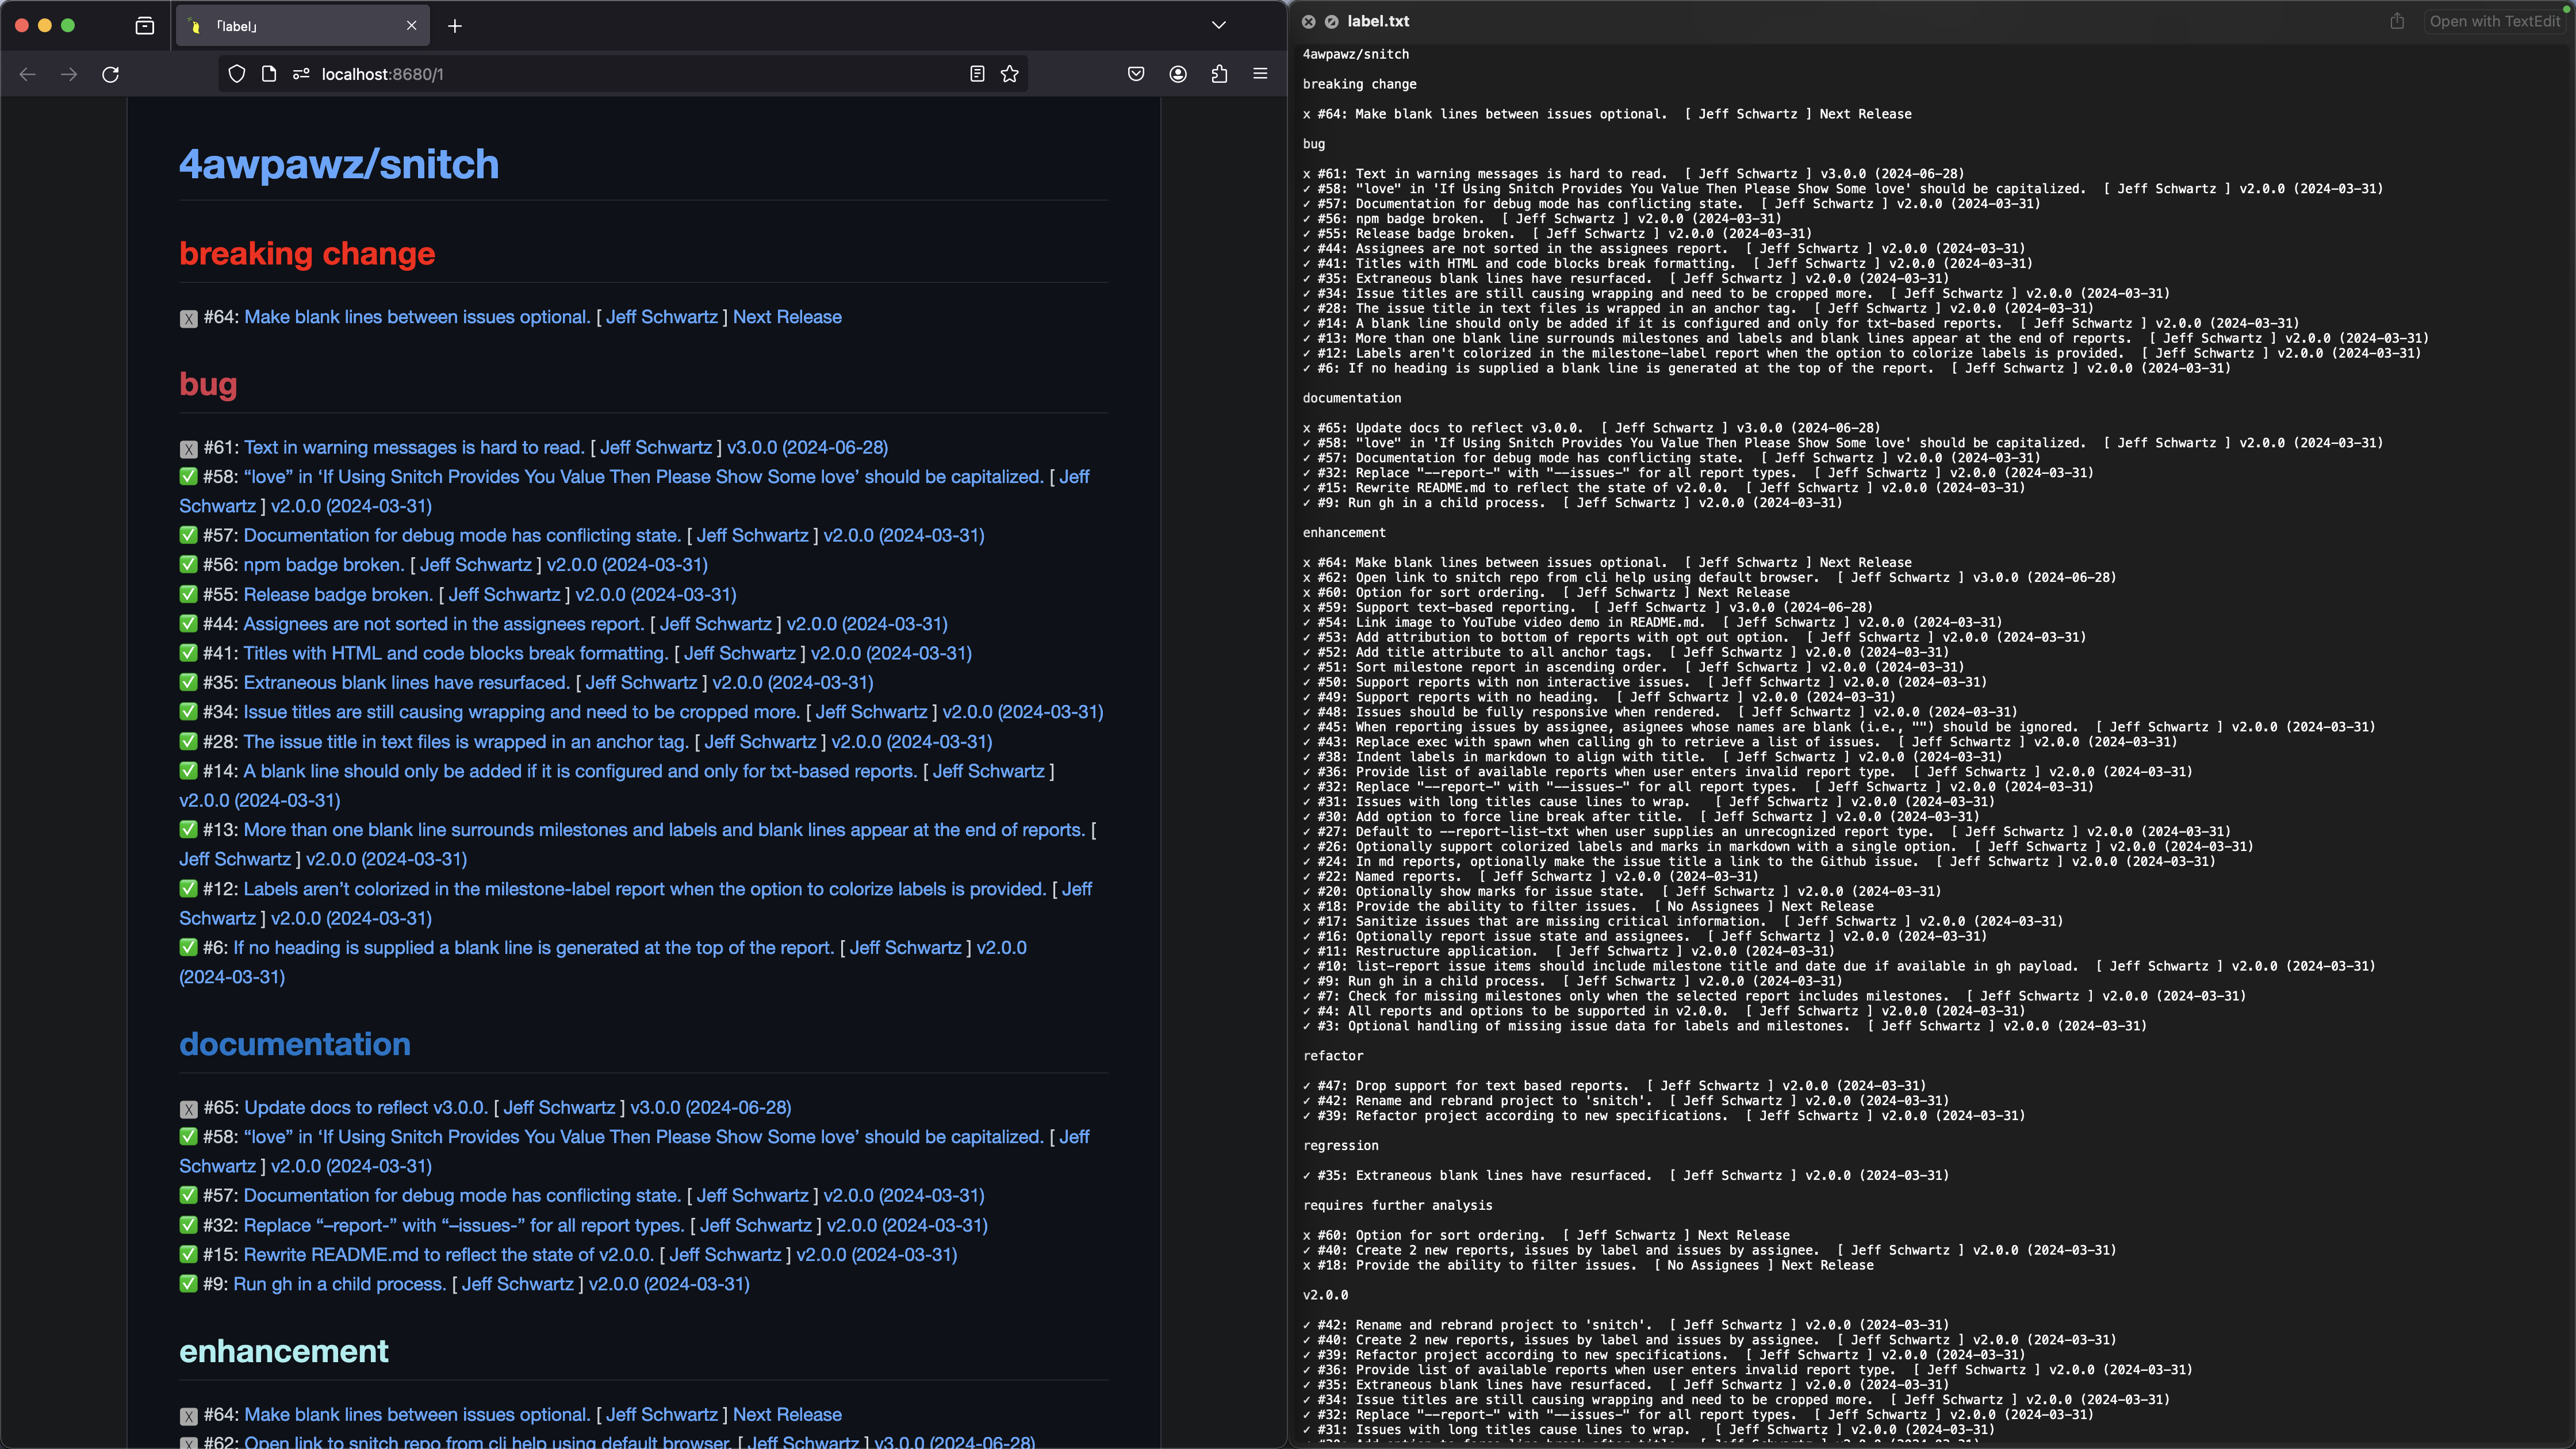Open the Extensions puzzle icon
This screenshot has height=1449, width=2576.
point(1219,74)
